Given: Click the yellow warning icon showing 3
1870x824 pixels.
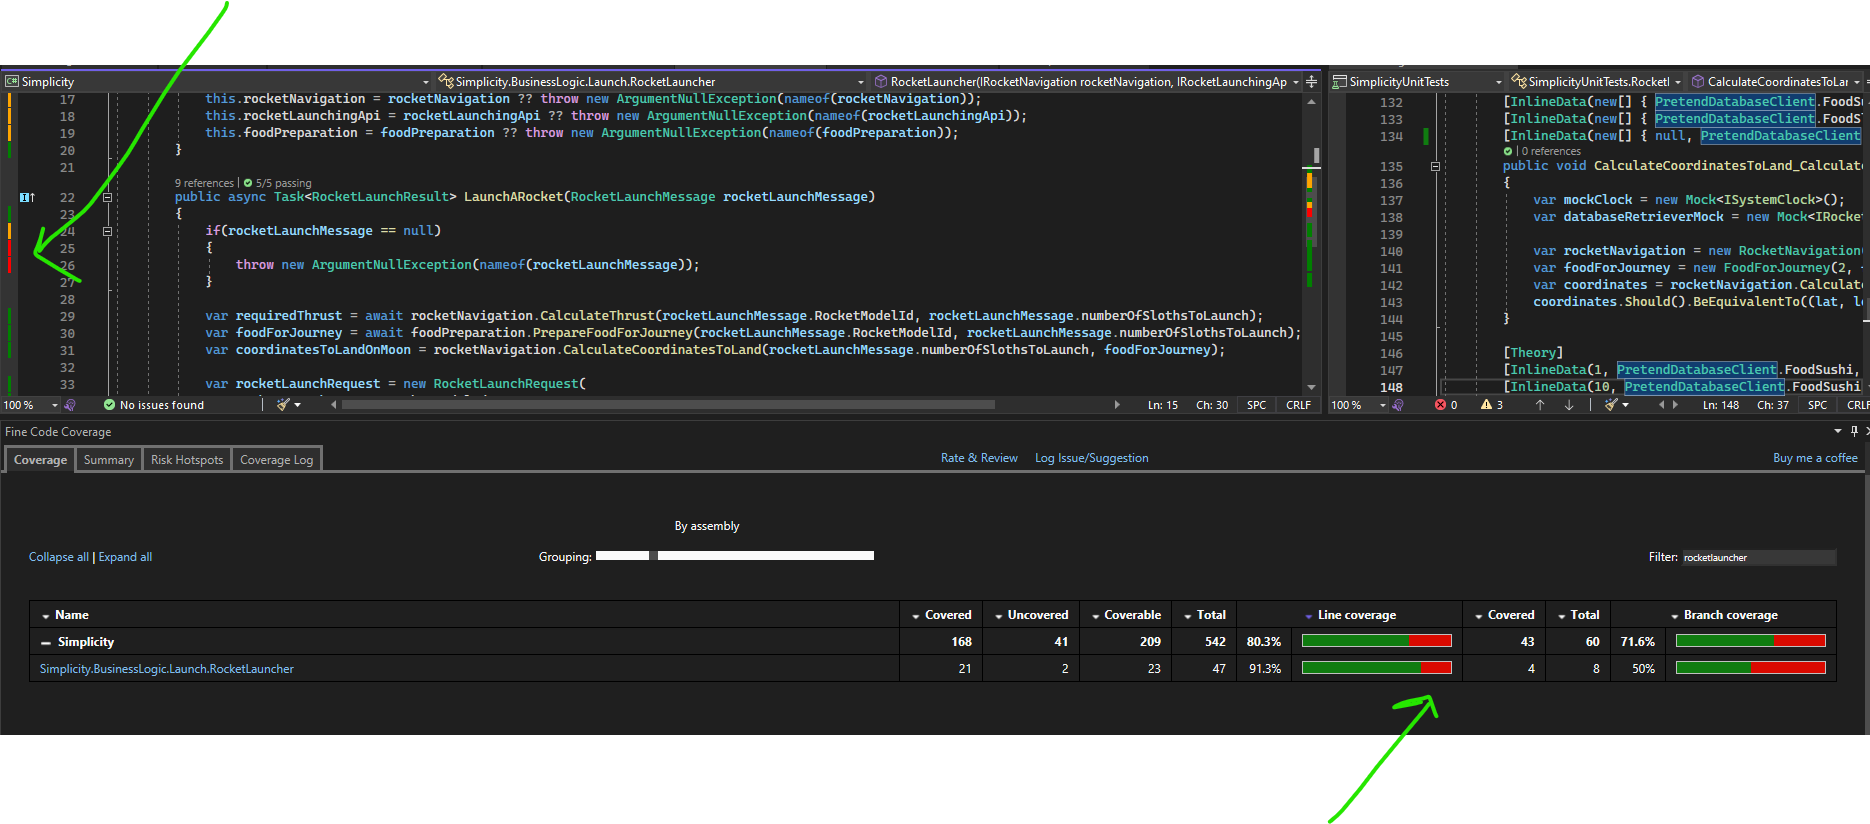Looking at the screenshot, I should (1486, 405).
